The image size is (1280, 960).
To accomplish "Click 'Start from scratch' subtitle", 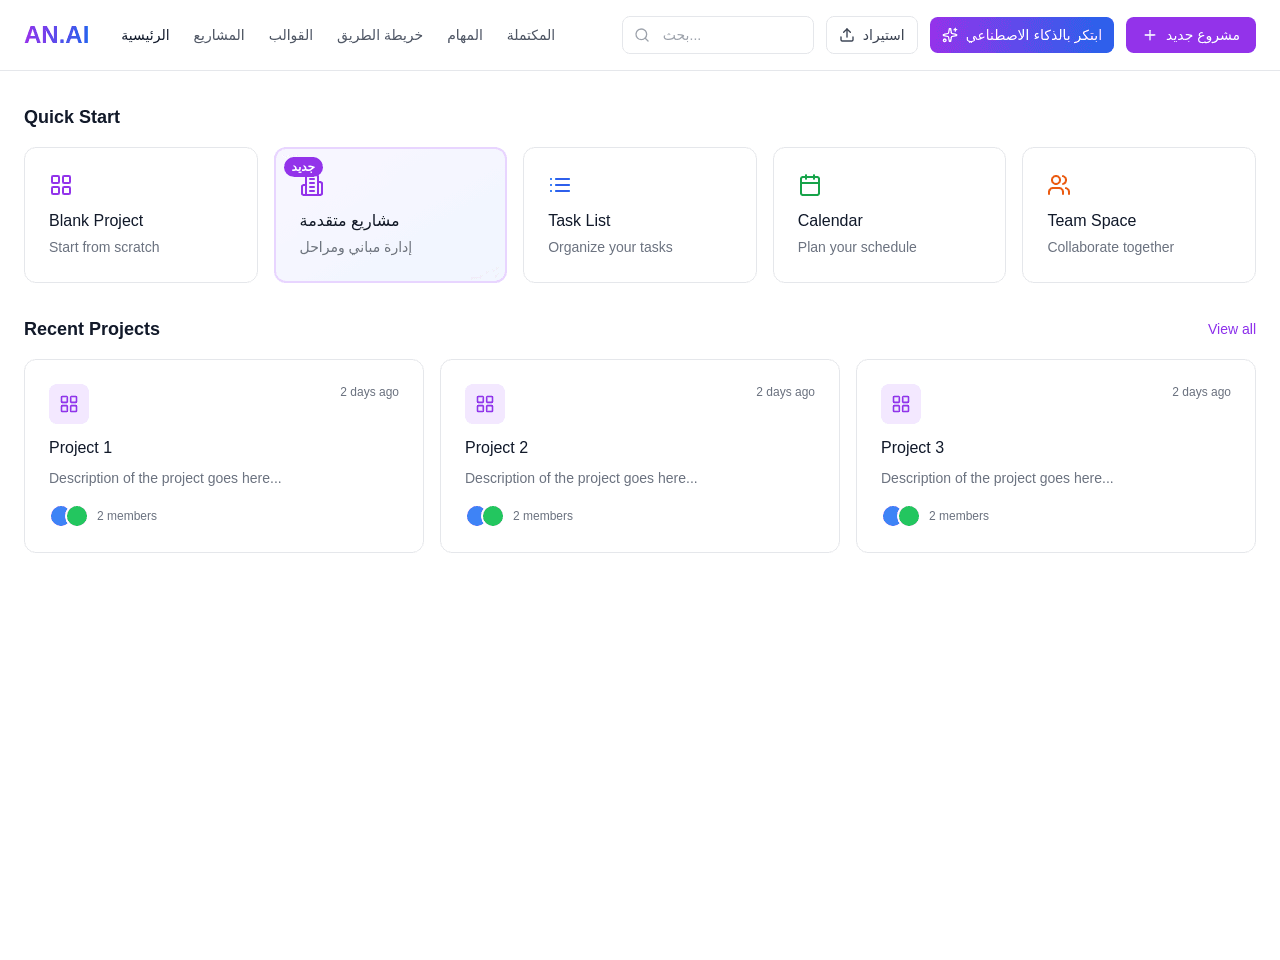I will click(x=104, y=247).
